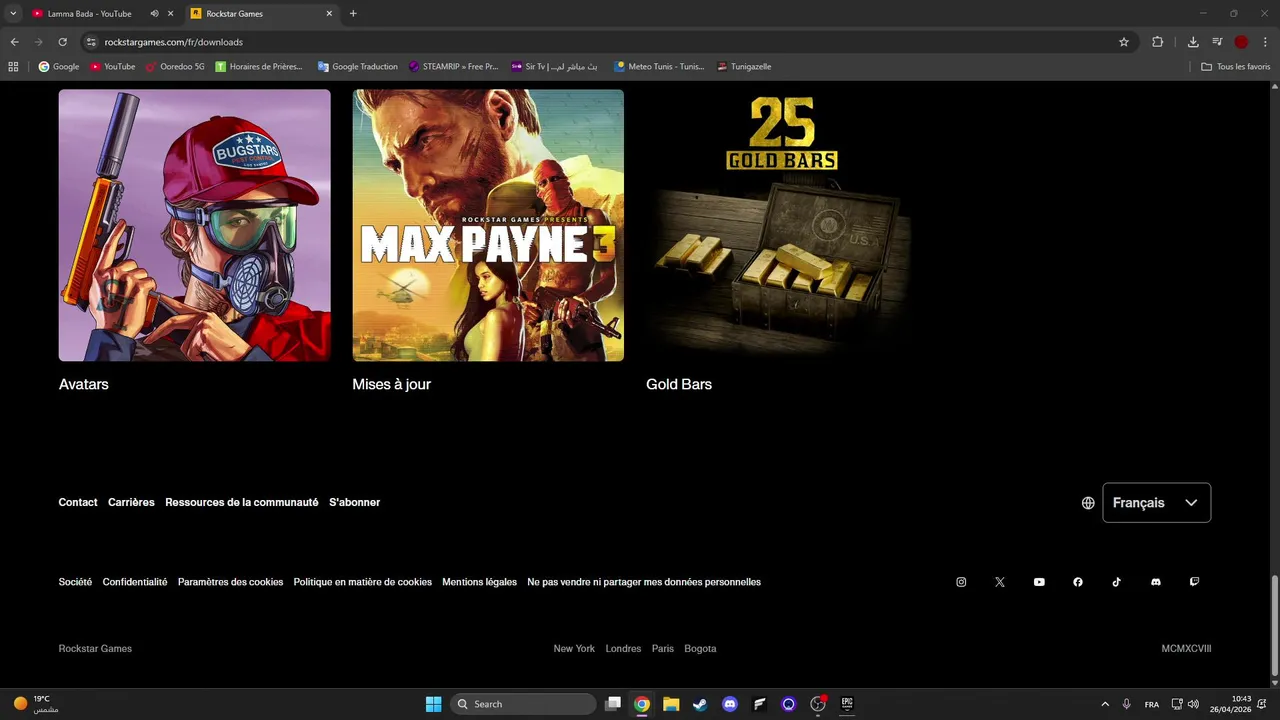Open the Rockstar Instagram page icon
Image resolution: width=1280 pixels, height=720 pixels.
[961, 582]
